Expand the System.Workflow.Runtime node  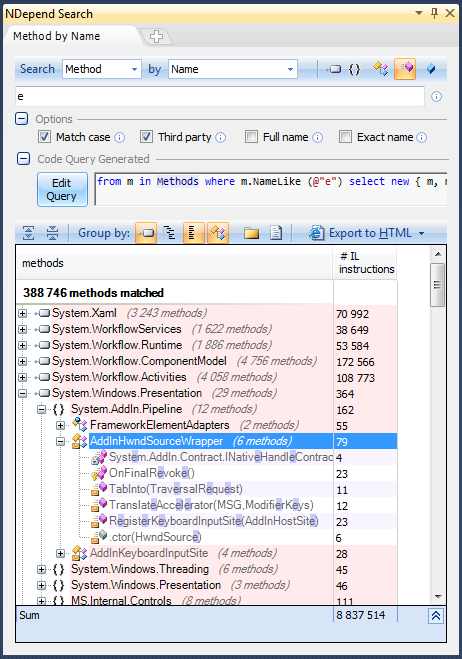click(x=23, y=345)
